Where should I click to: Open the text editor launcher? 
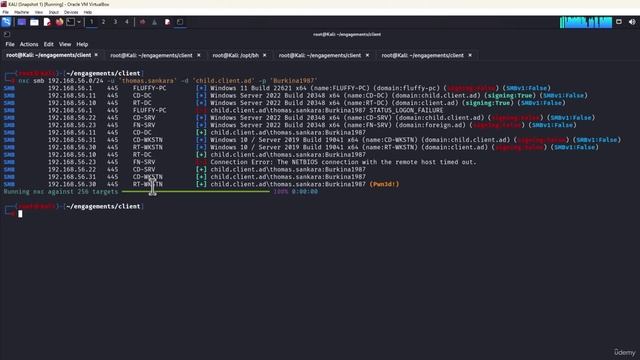[47, 22]
